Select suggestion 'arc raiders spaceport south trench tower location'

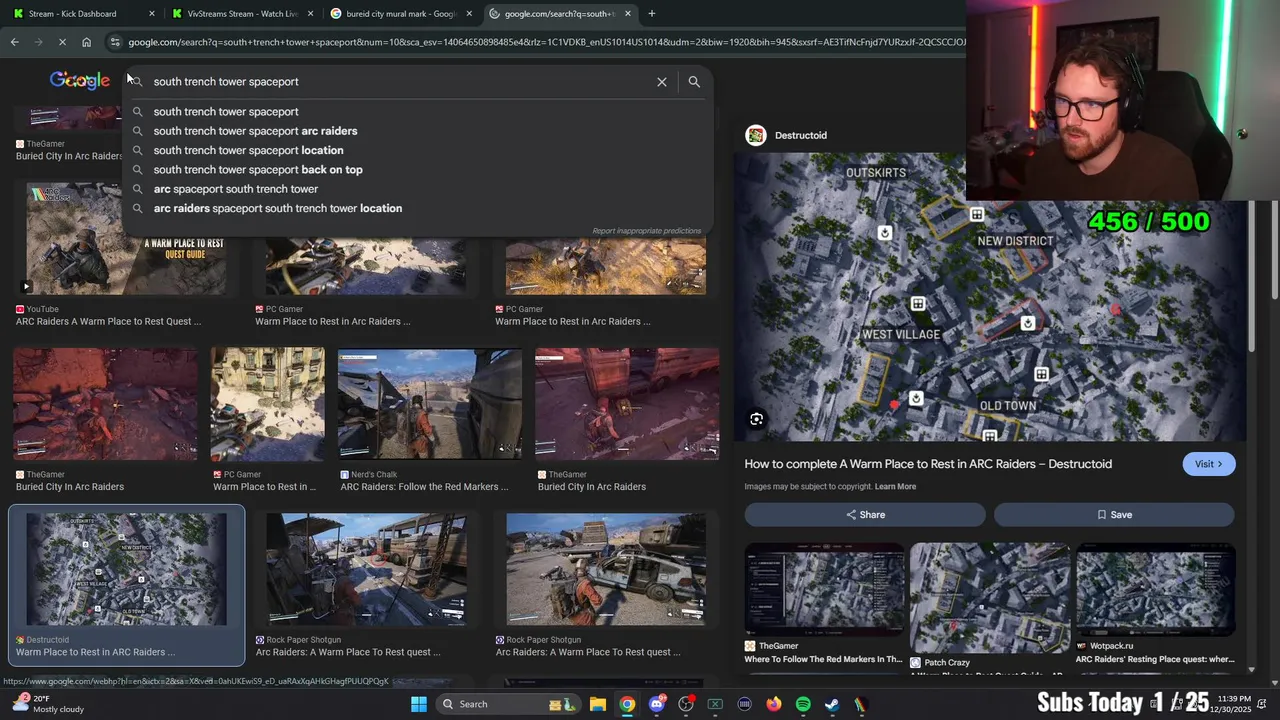tap(419, 208)
